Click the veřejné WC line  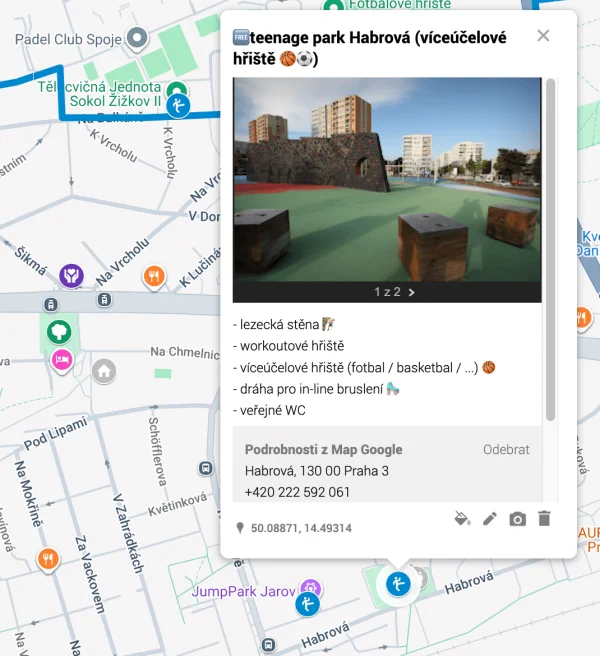coord(269,410)
